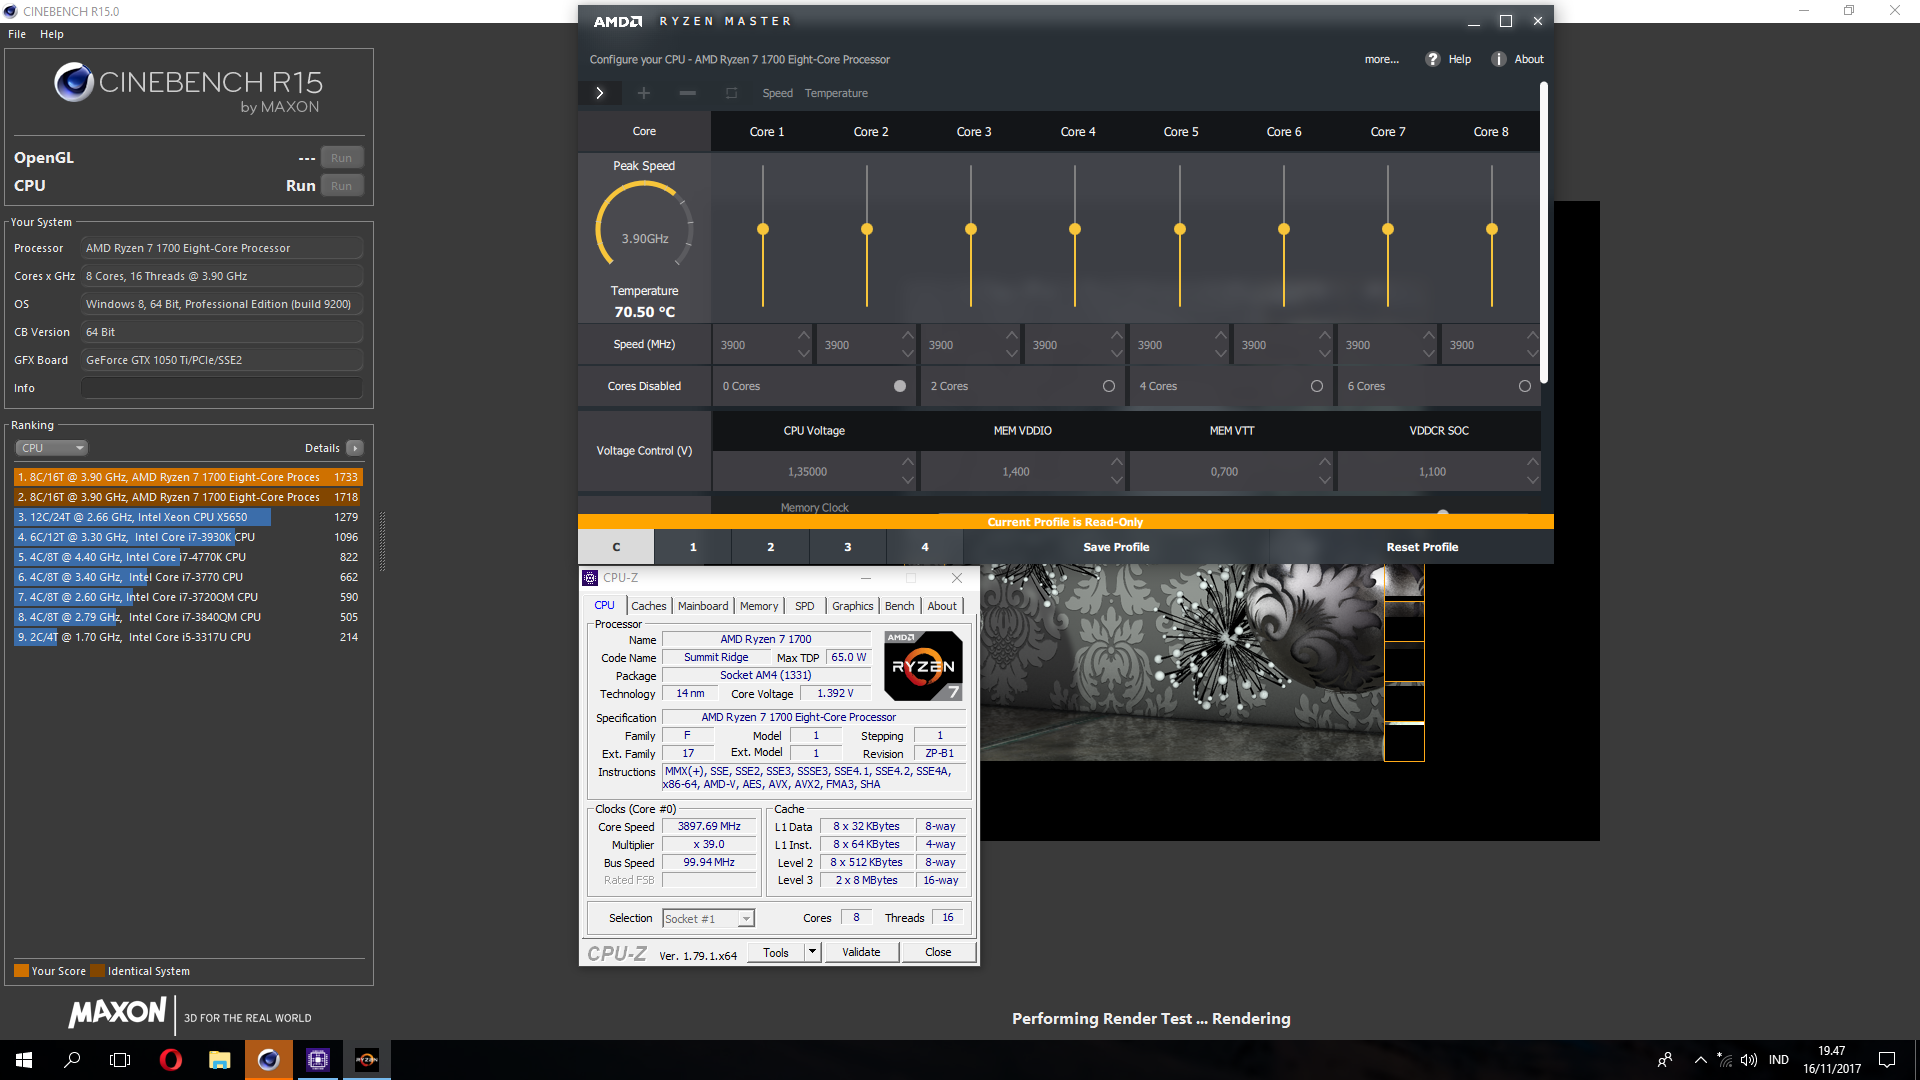Switch to Ryzen Master taskbar icon
Screen dimensions: 1920x1080
pos(367,1060)
